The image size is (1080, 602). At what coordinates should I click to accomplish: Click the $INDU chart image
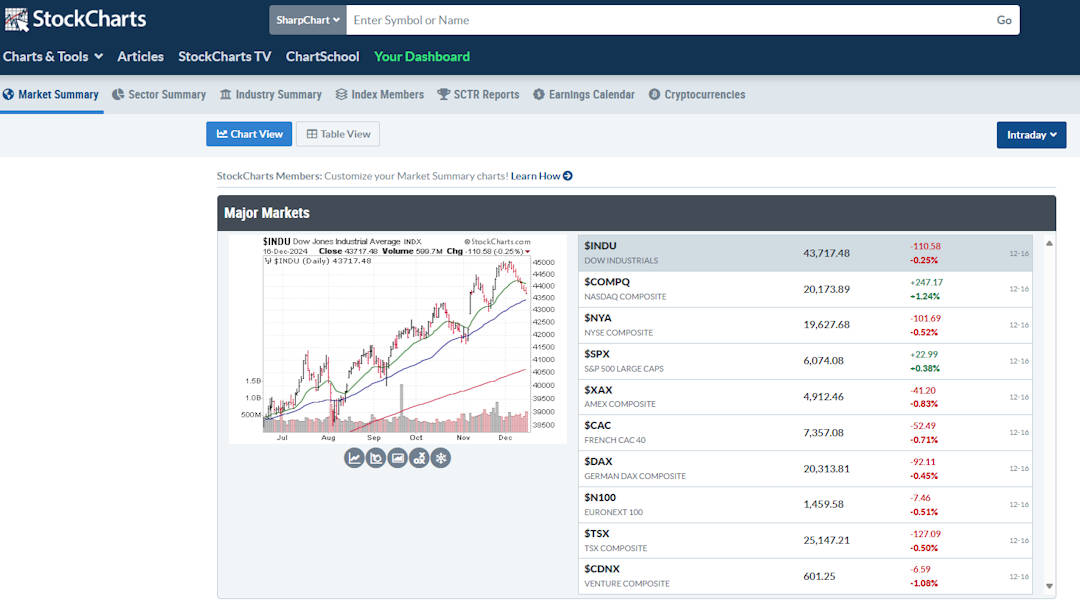[x=397, y=339]
